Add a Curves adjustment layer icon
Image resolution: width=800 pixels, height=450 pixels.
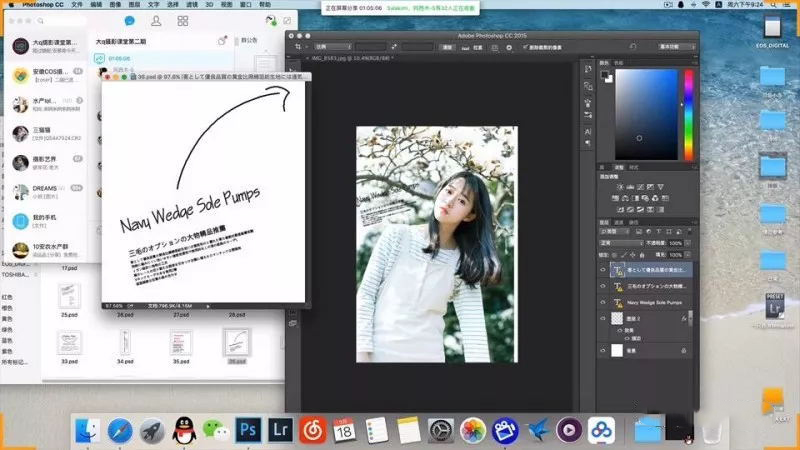tap(640, 187)
